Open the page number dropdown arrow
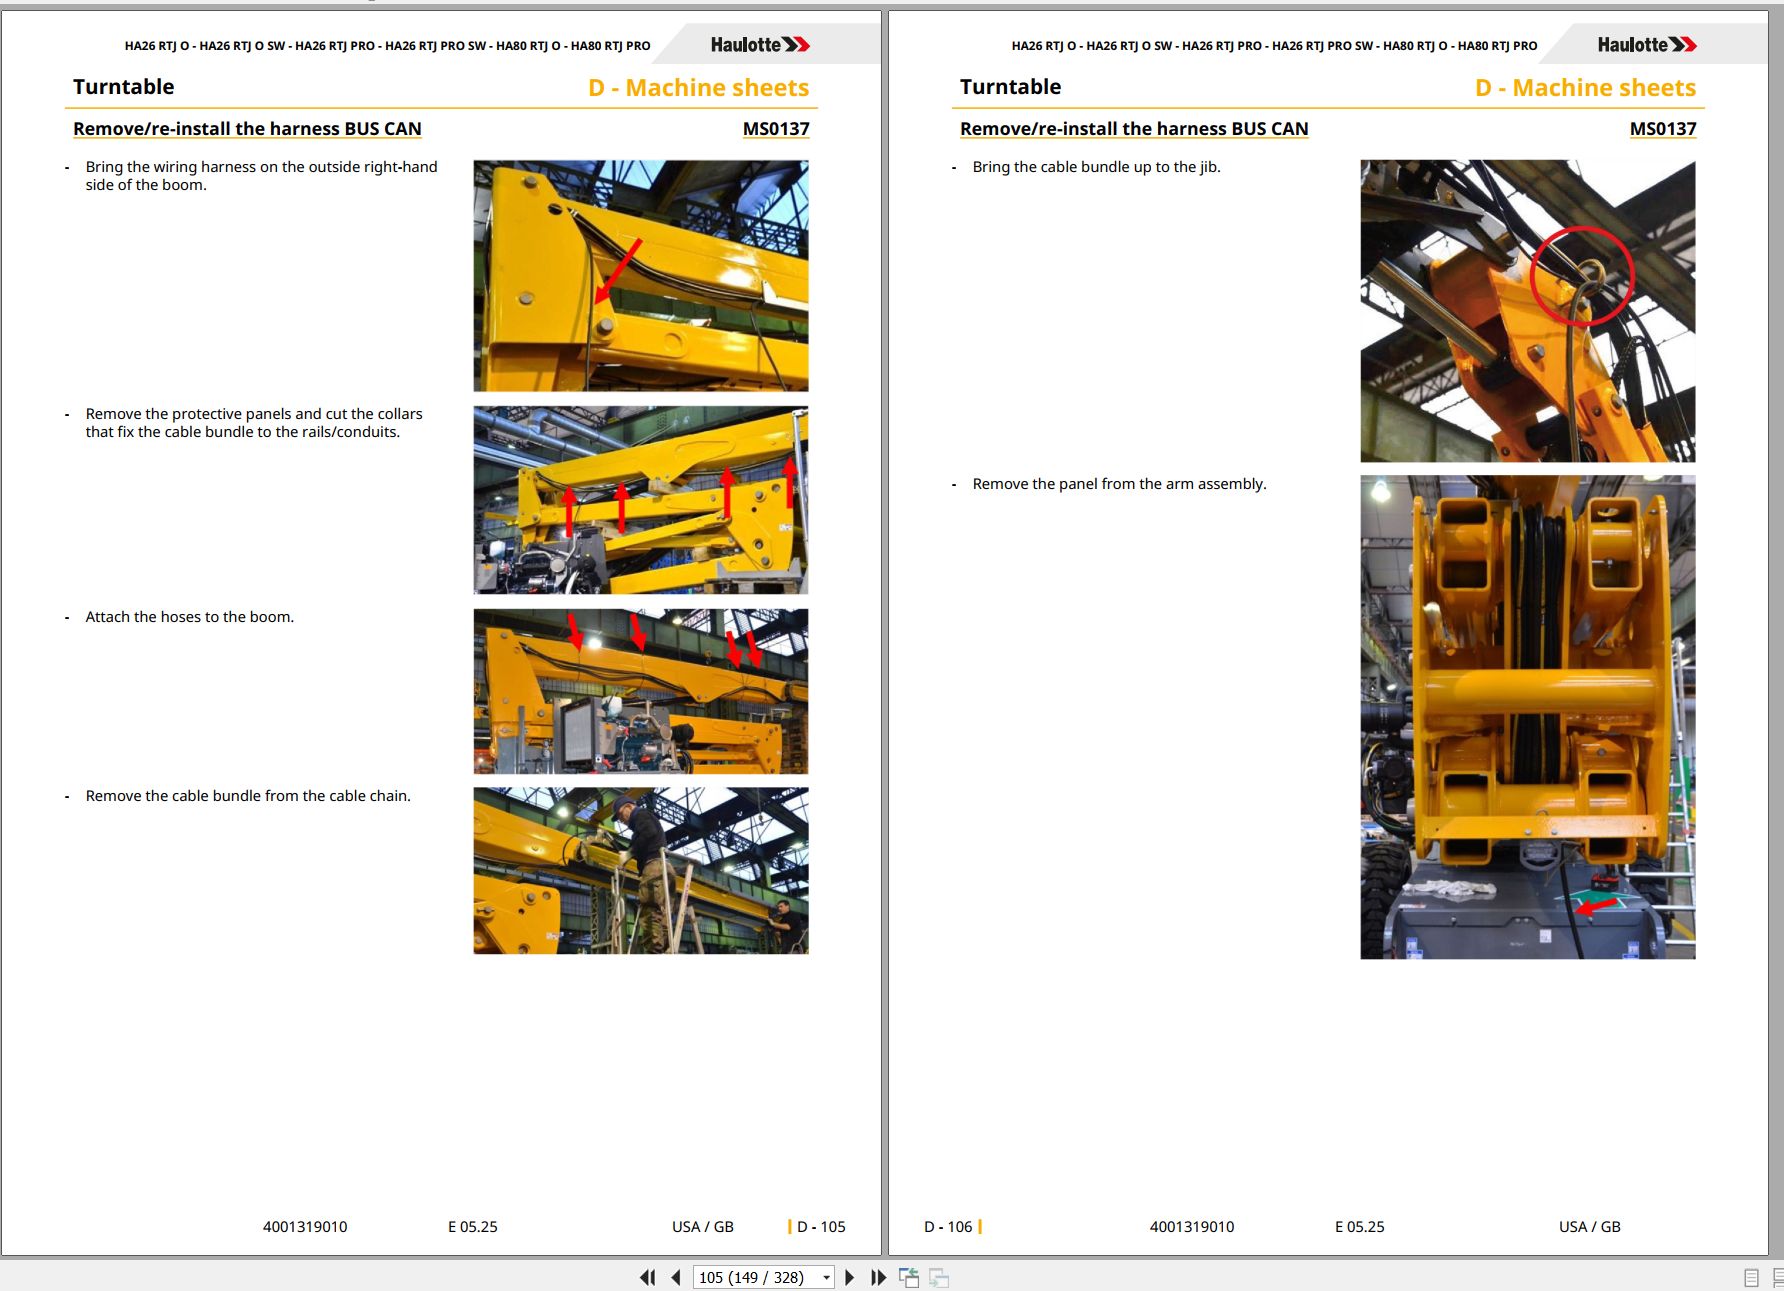1784x1291 pixels. point(826,1278)
